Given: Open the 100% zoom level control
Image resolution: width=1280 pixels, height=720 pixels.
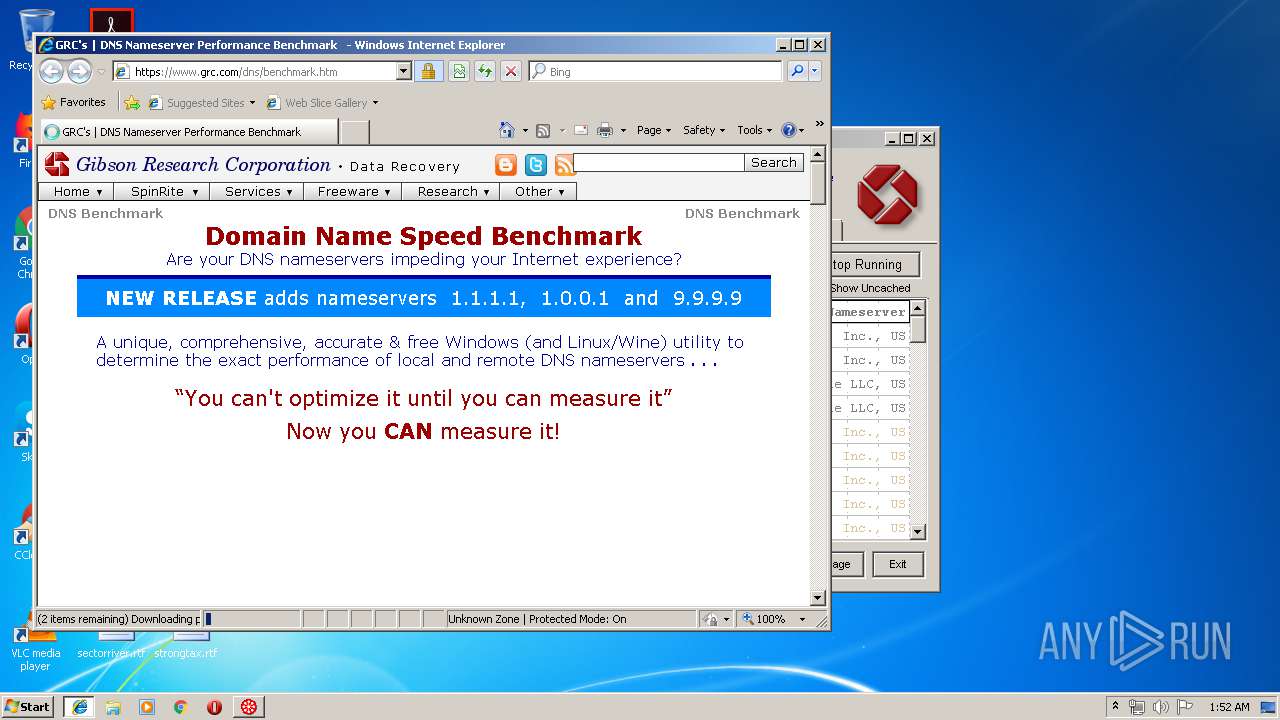Looking at the screenshot, I should 774,619.
